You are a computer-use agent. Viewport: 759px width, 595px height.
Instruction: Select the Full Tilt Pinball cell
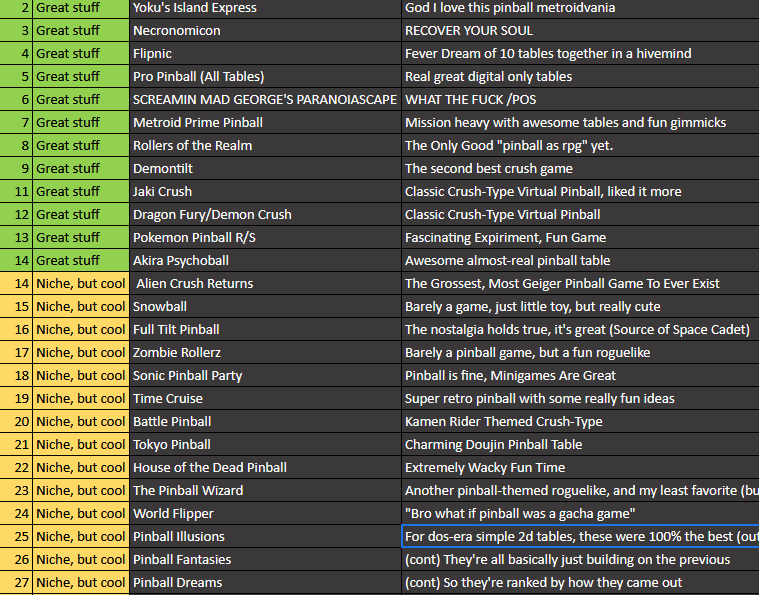265,330
